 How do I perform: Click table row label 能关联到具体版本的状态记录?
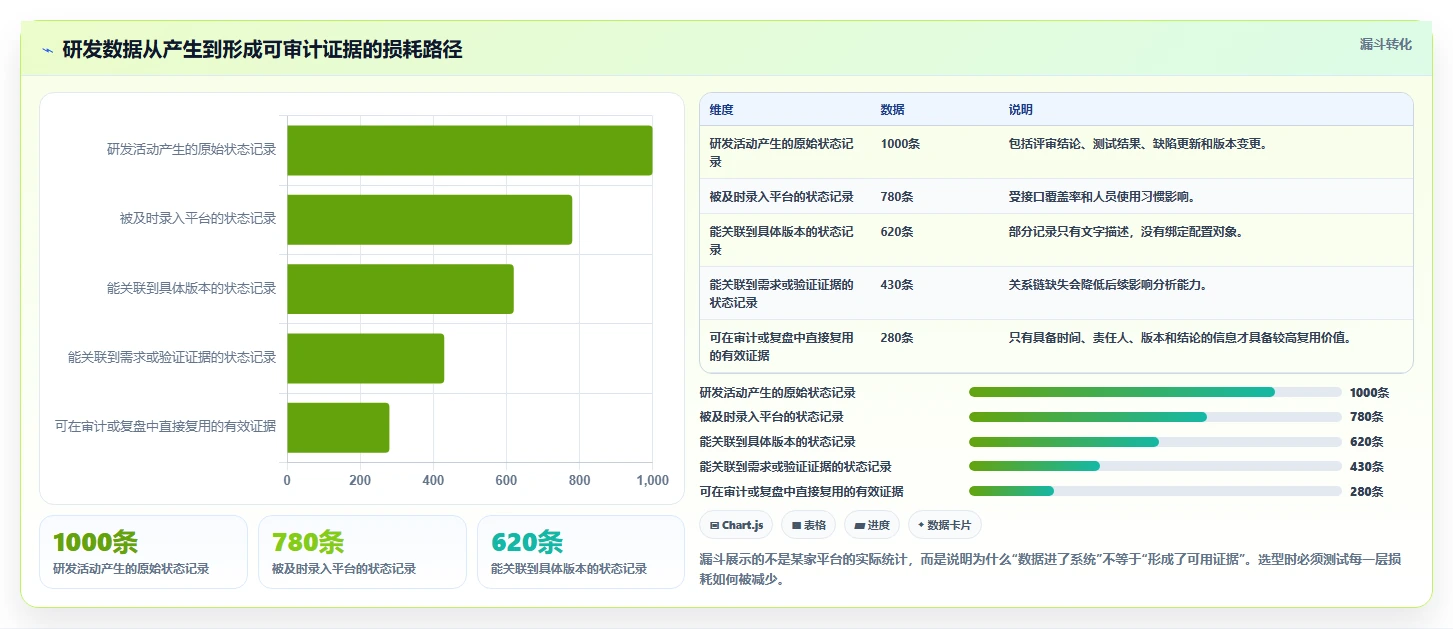pos(781,241)
